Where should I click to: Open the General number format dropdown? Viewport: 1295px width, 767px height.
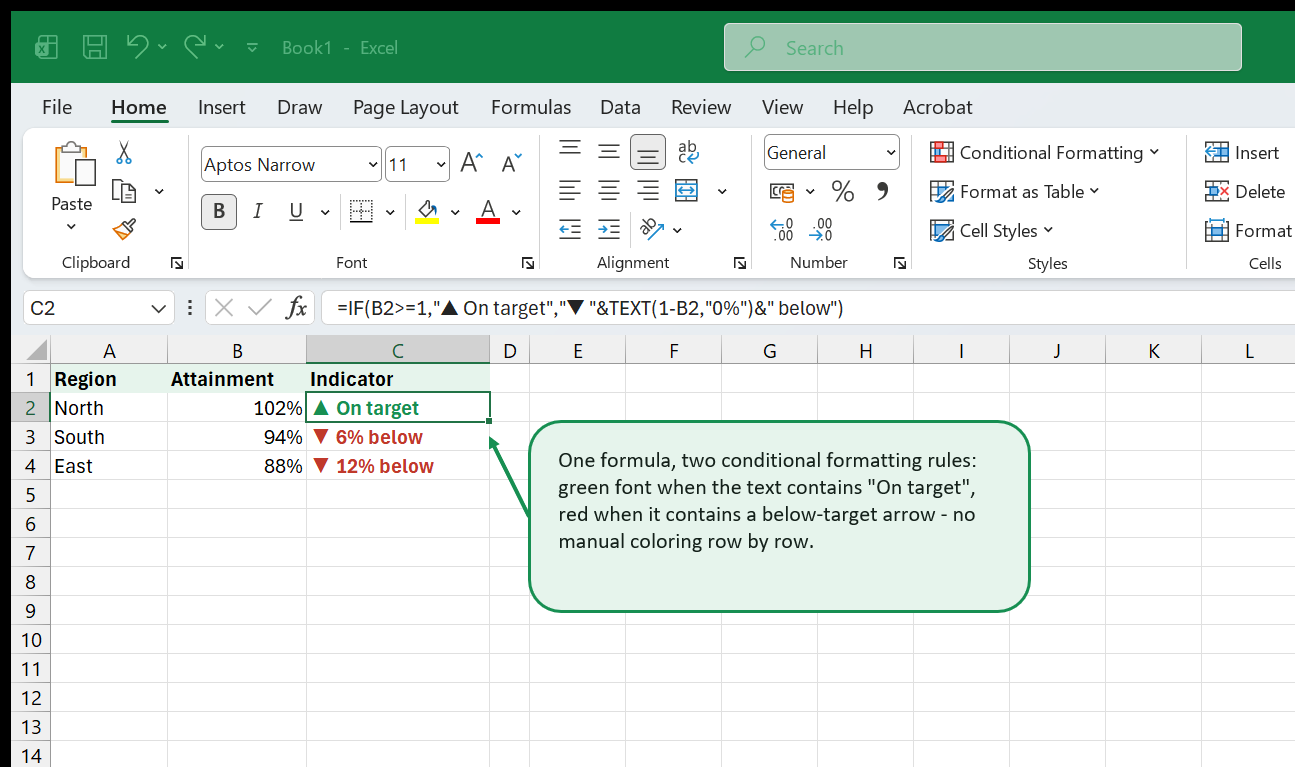891,153
